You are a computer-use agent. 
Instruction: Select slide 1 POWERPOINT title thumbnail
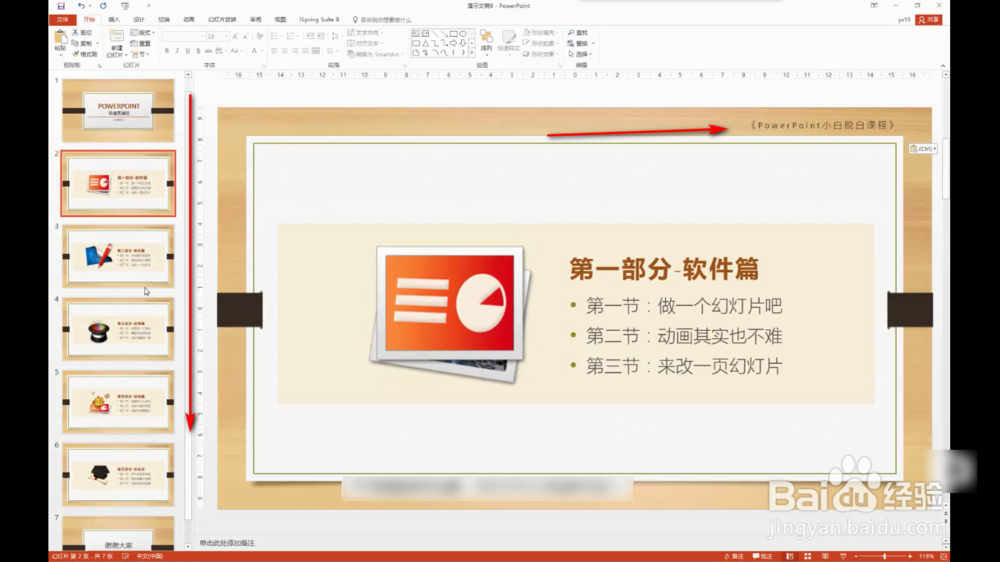pyautogui.click(x=118, y=110)
